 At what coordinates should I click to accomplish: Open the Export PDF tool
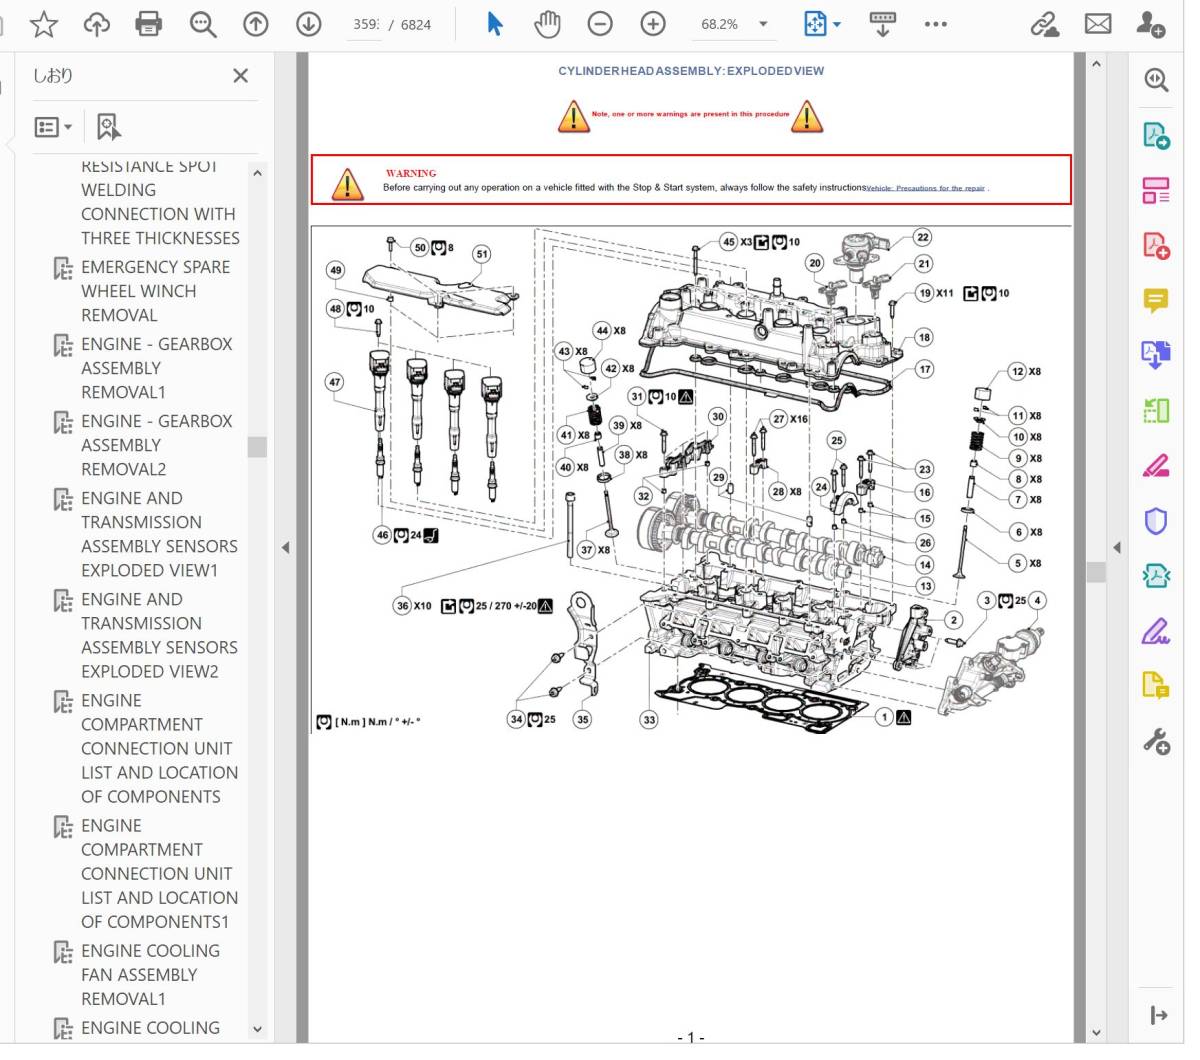1157,136
